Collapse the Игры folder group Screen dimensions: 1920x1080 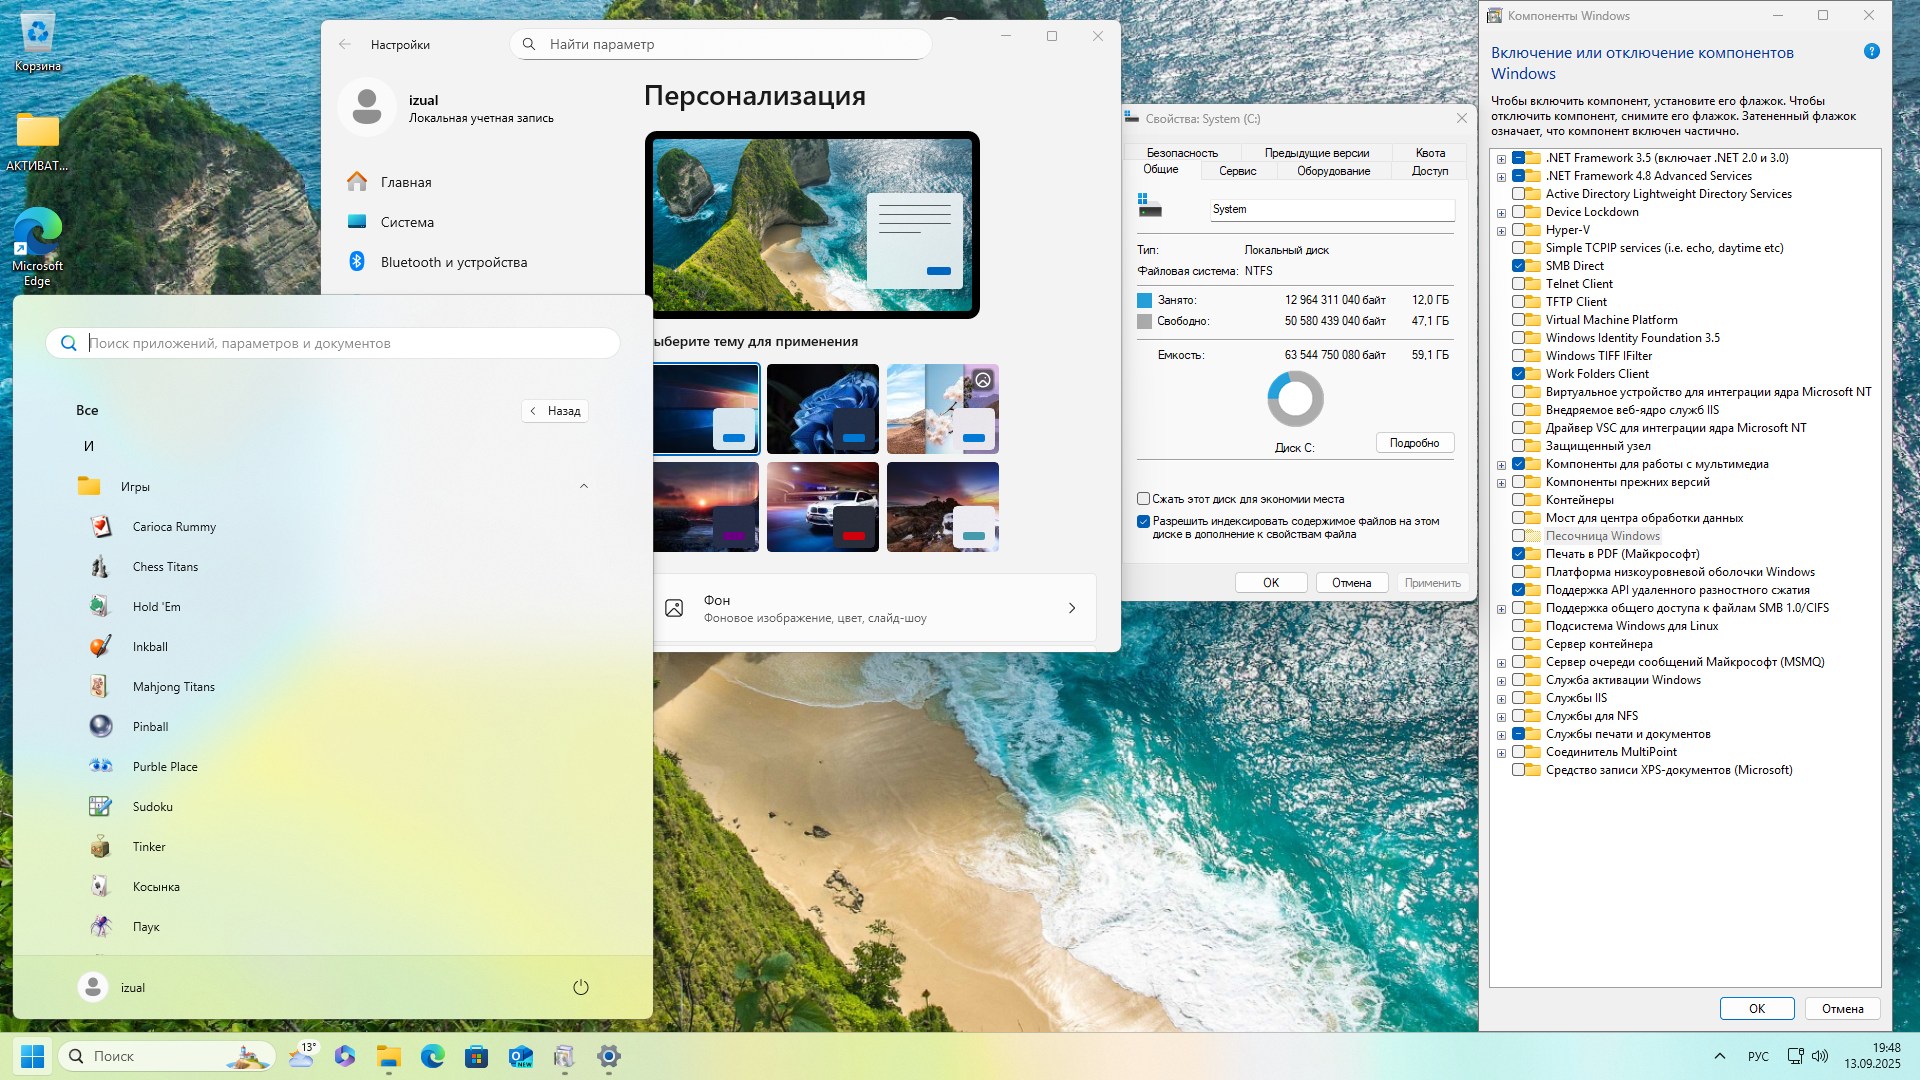[583, 487]
